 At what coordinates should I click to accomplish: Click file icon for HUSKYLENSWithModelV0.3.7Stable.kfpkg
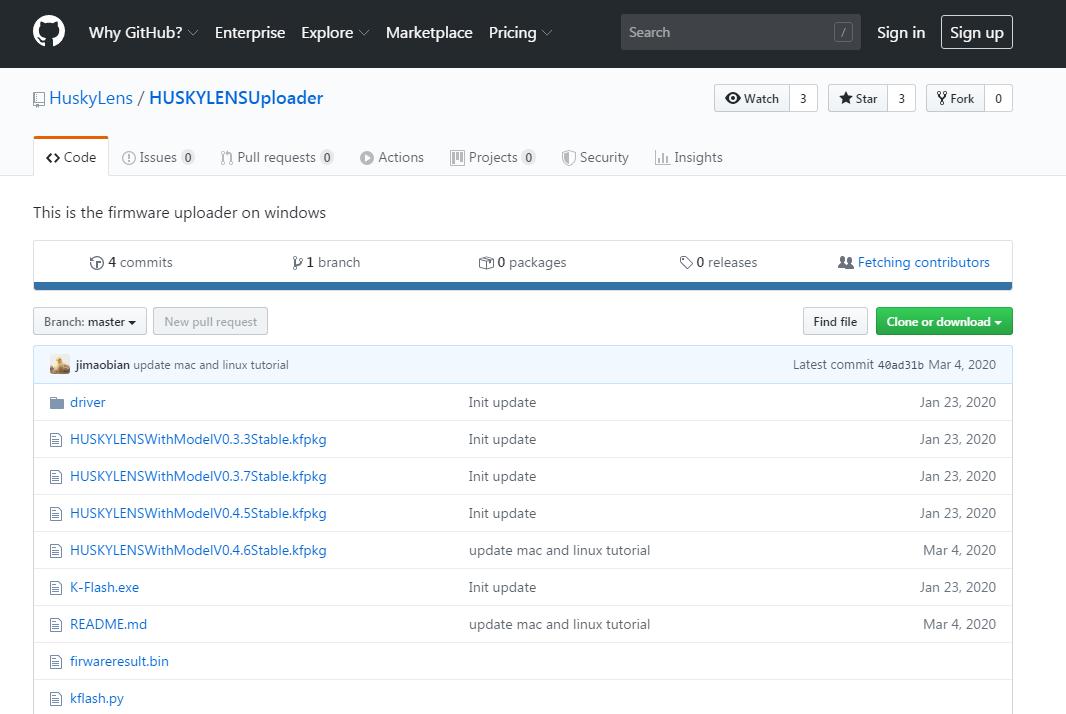56,477
